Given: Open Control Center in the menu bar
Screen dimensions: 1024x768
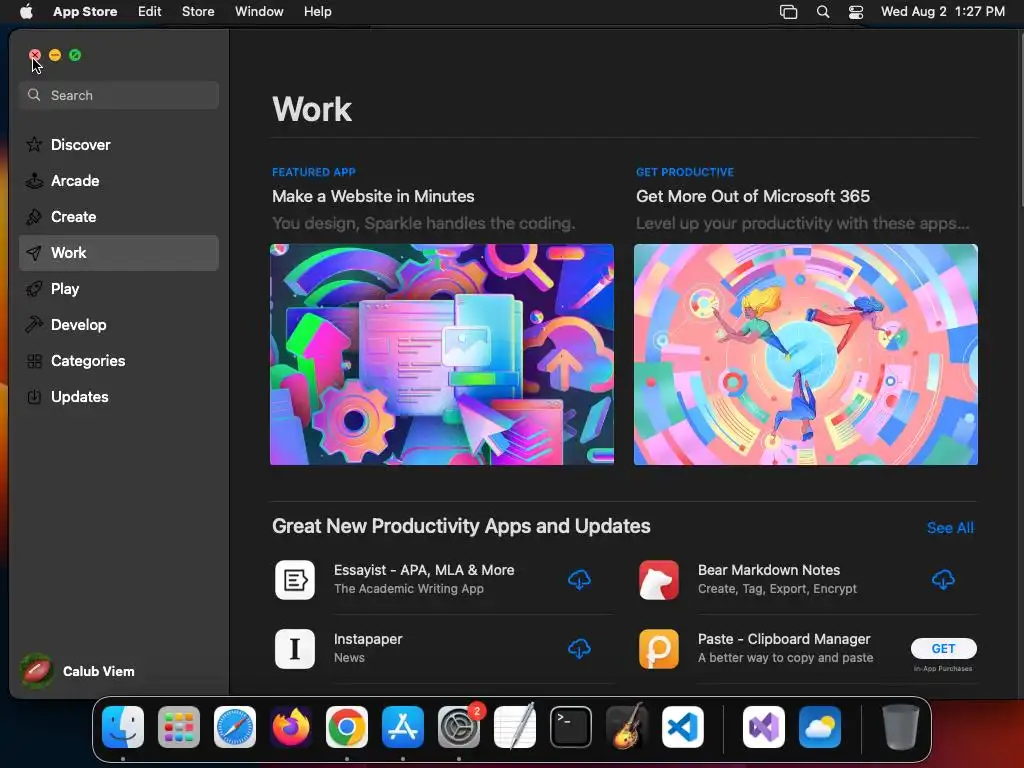Looking at the screenshot, I should click(856, 12).
